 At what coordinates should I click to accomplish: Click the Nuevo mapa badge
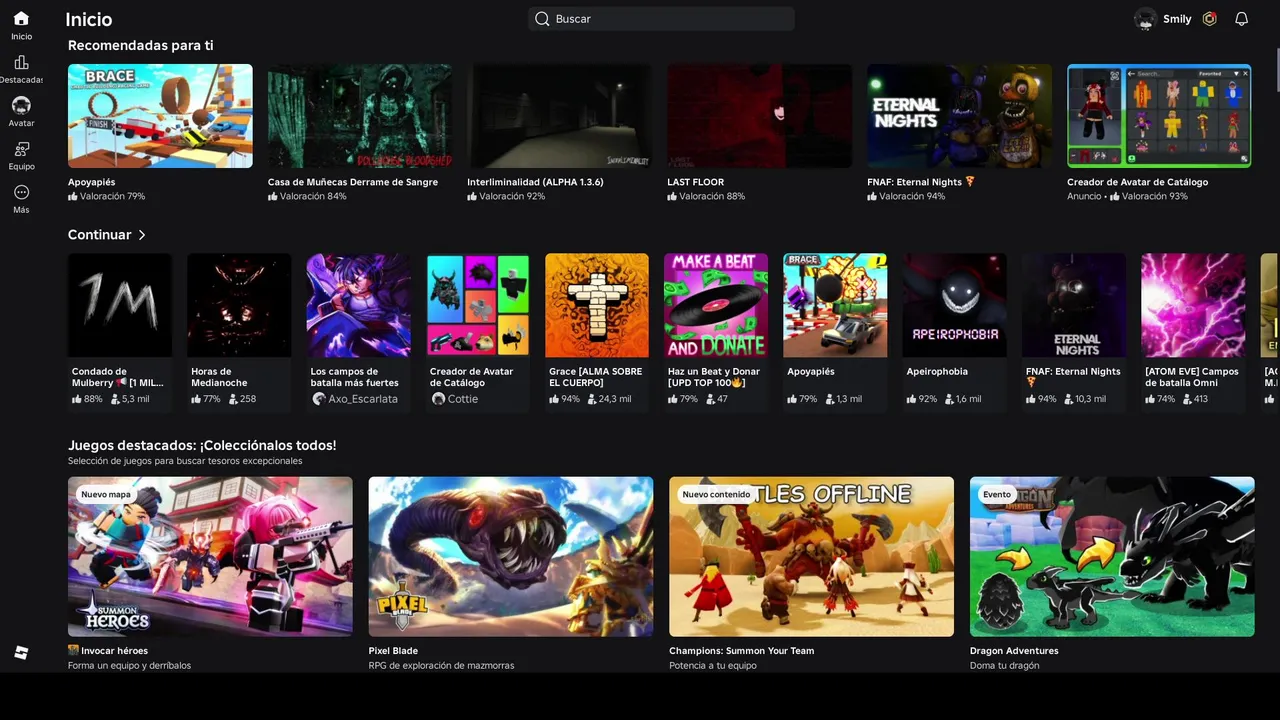(x=106, y=494)
